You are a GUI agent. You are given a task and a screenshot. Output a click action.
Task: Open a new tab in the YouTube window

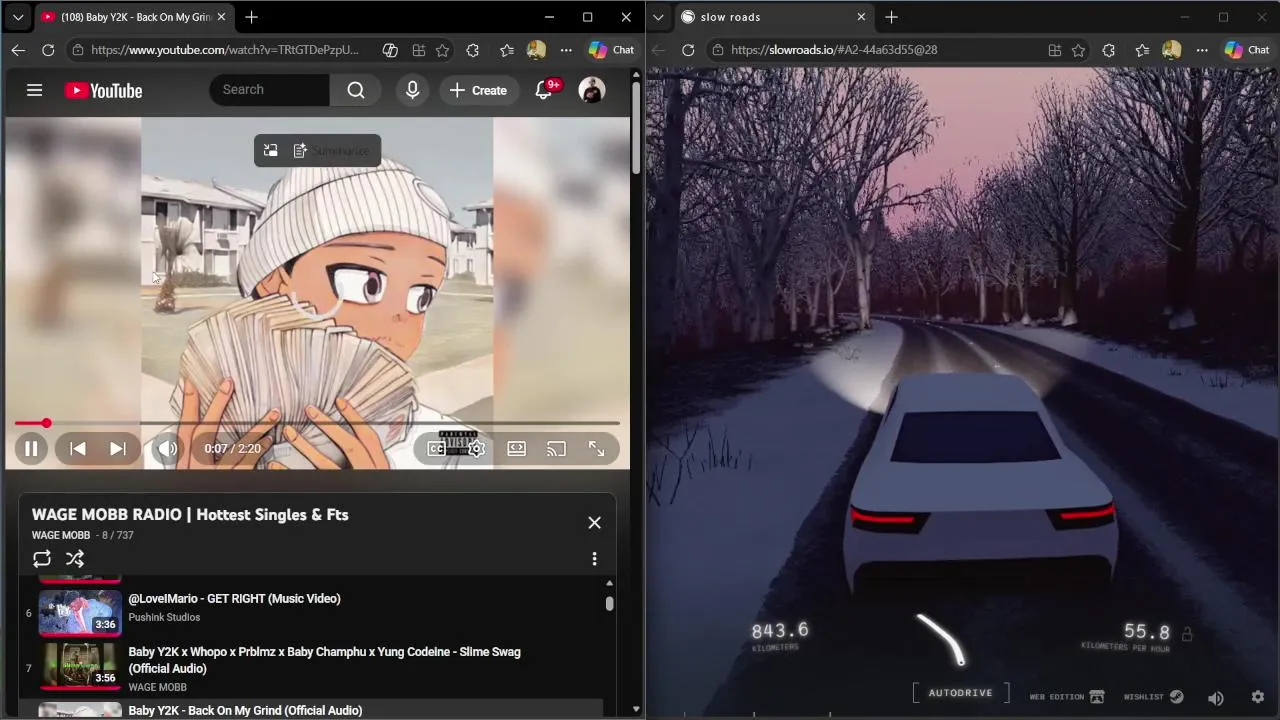coord(251,17)
